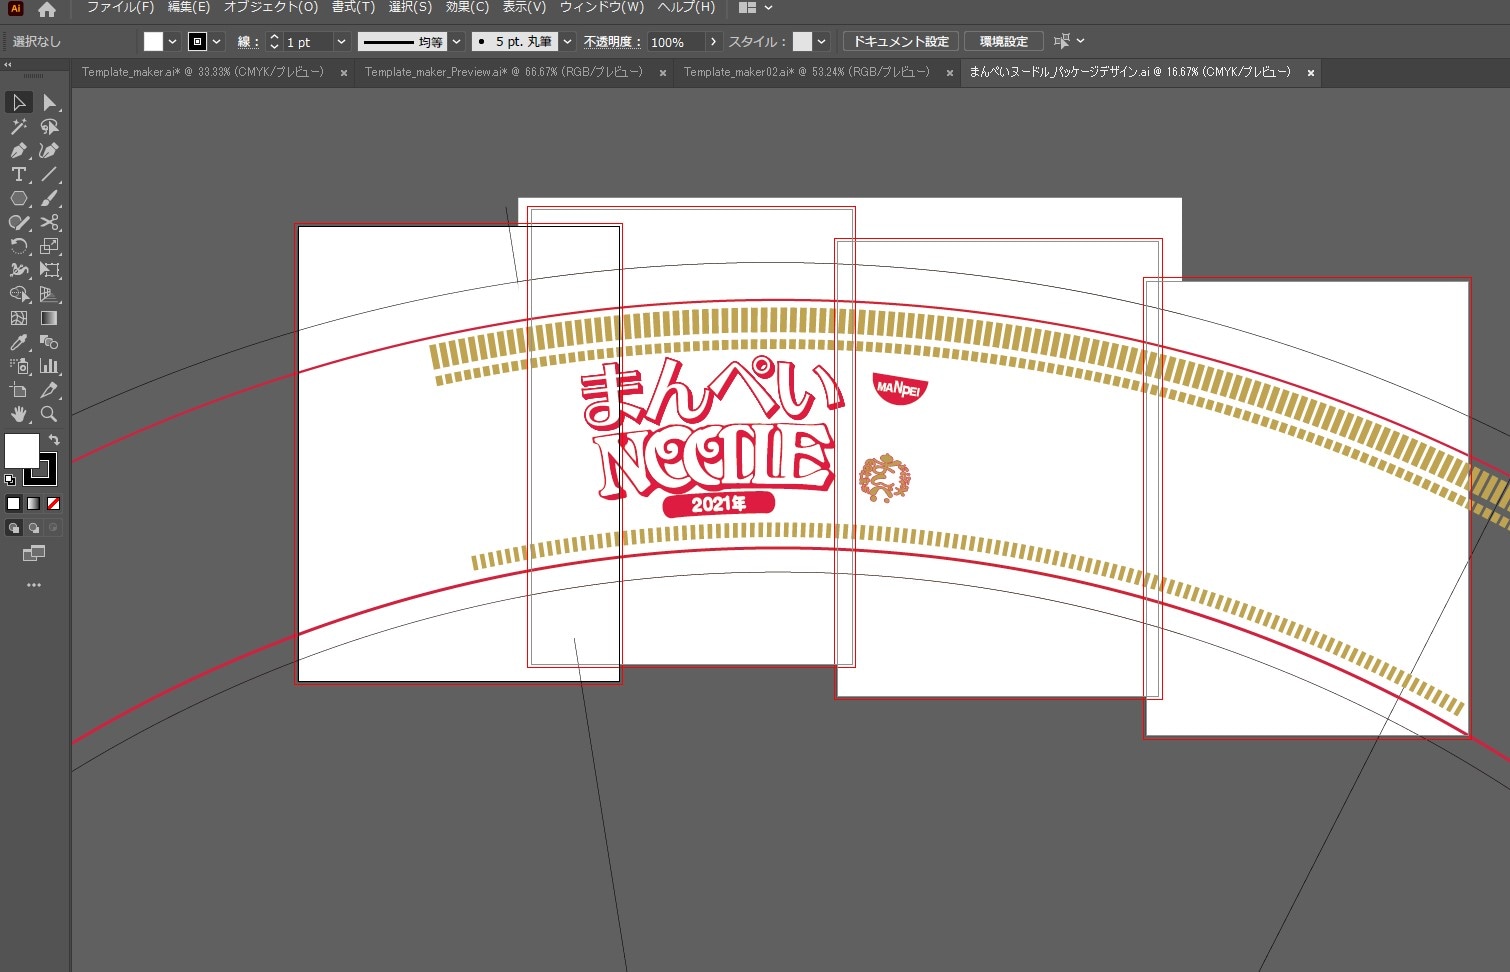
Task: Set fill to None
Action: [54, 504]
